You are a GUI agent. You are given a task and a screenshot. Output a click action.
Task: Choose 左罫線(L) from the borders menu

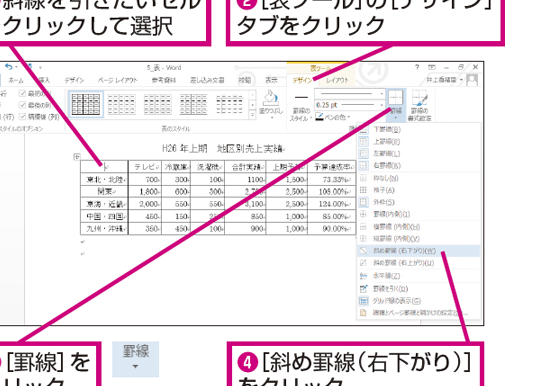(x=419, y=153)
